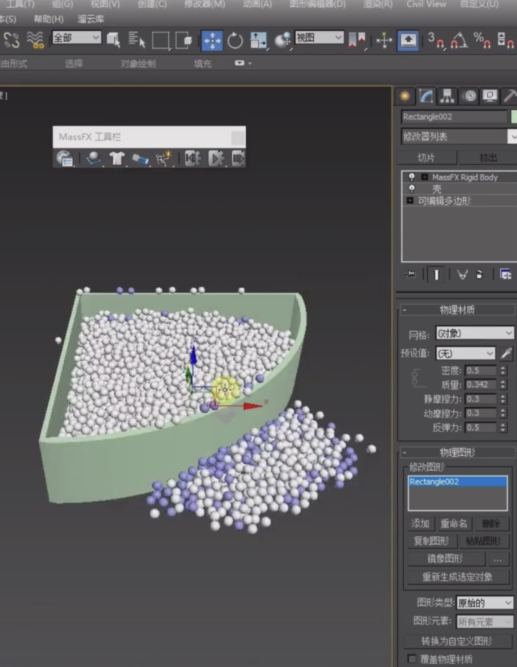The height and width of the screenshot is (667, 517).
Task: Click the object color swatch beside Rectangle002
Action: 514,117
